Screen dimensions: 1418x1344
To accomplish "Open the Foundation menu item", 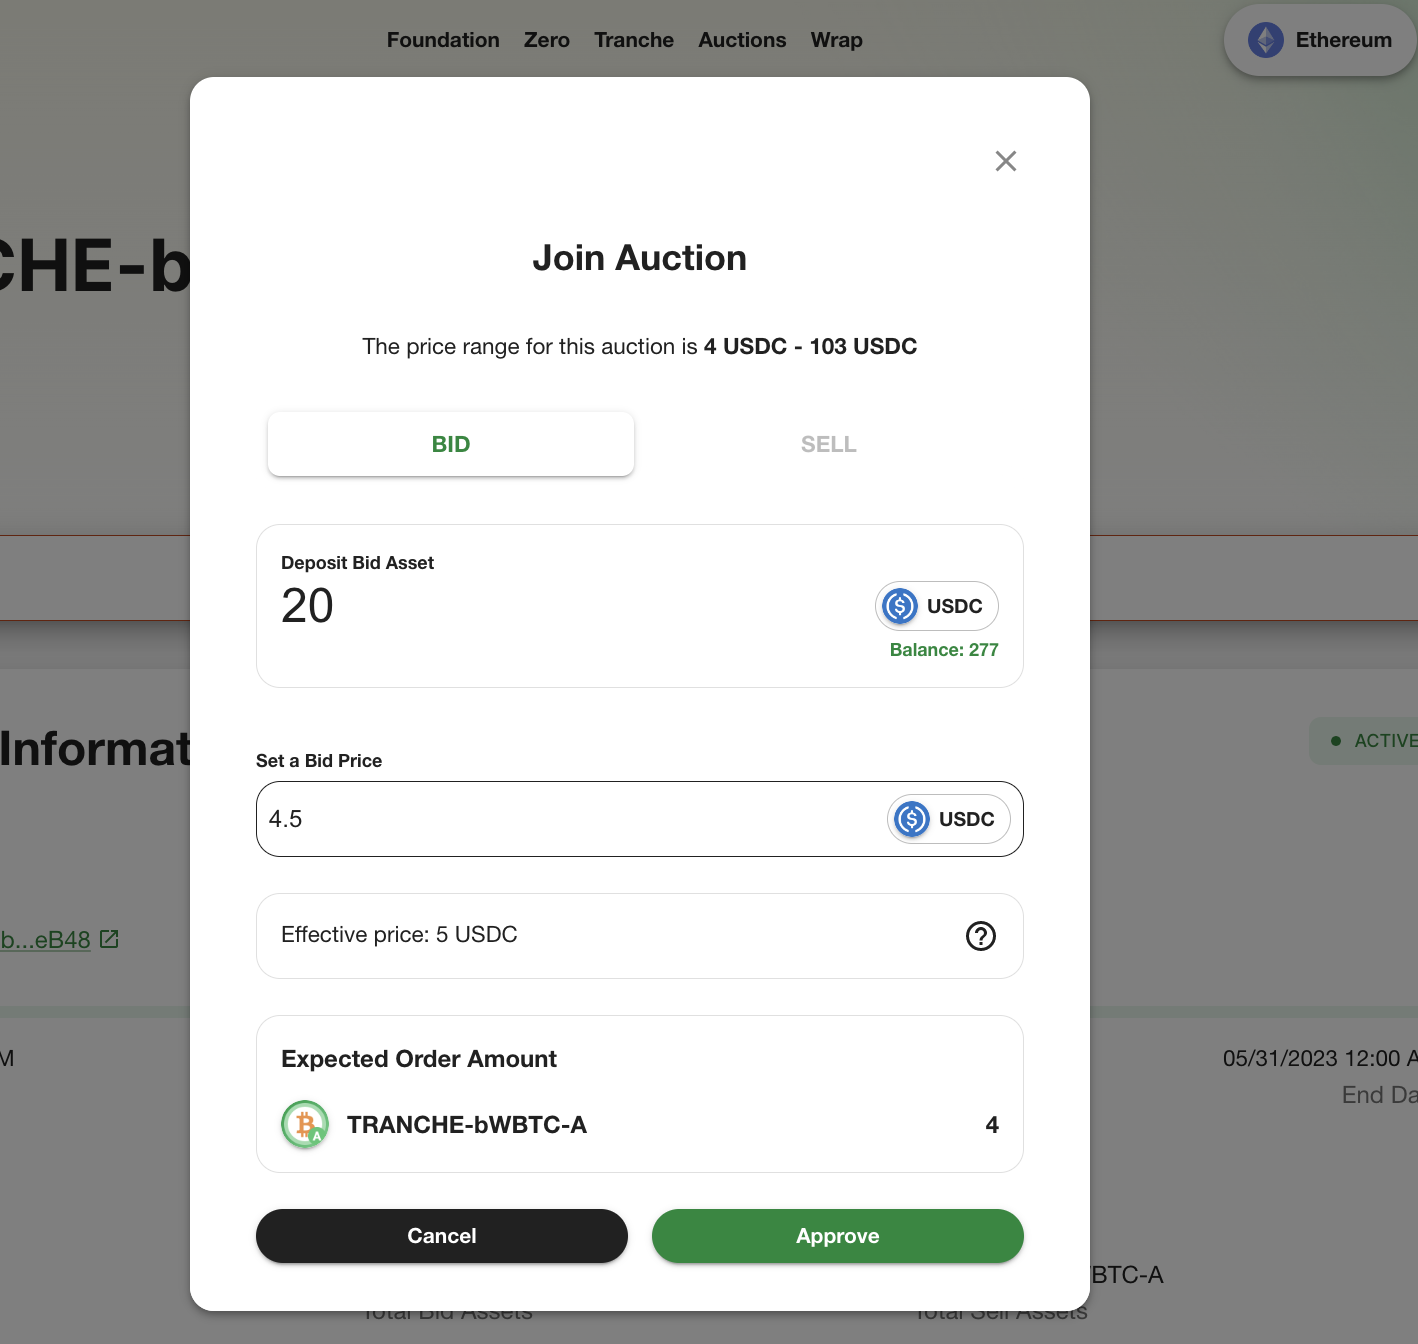I will [443, 40].
